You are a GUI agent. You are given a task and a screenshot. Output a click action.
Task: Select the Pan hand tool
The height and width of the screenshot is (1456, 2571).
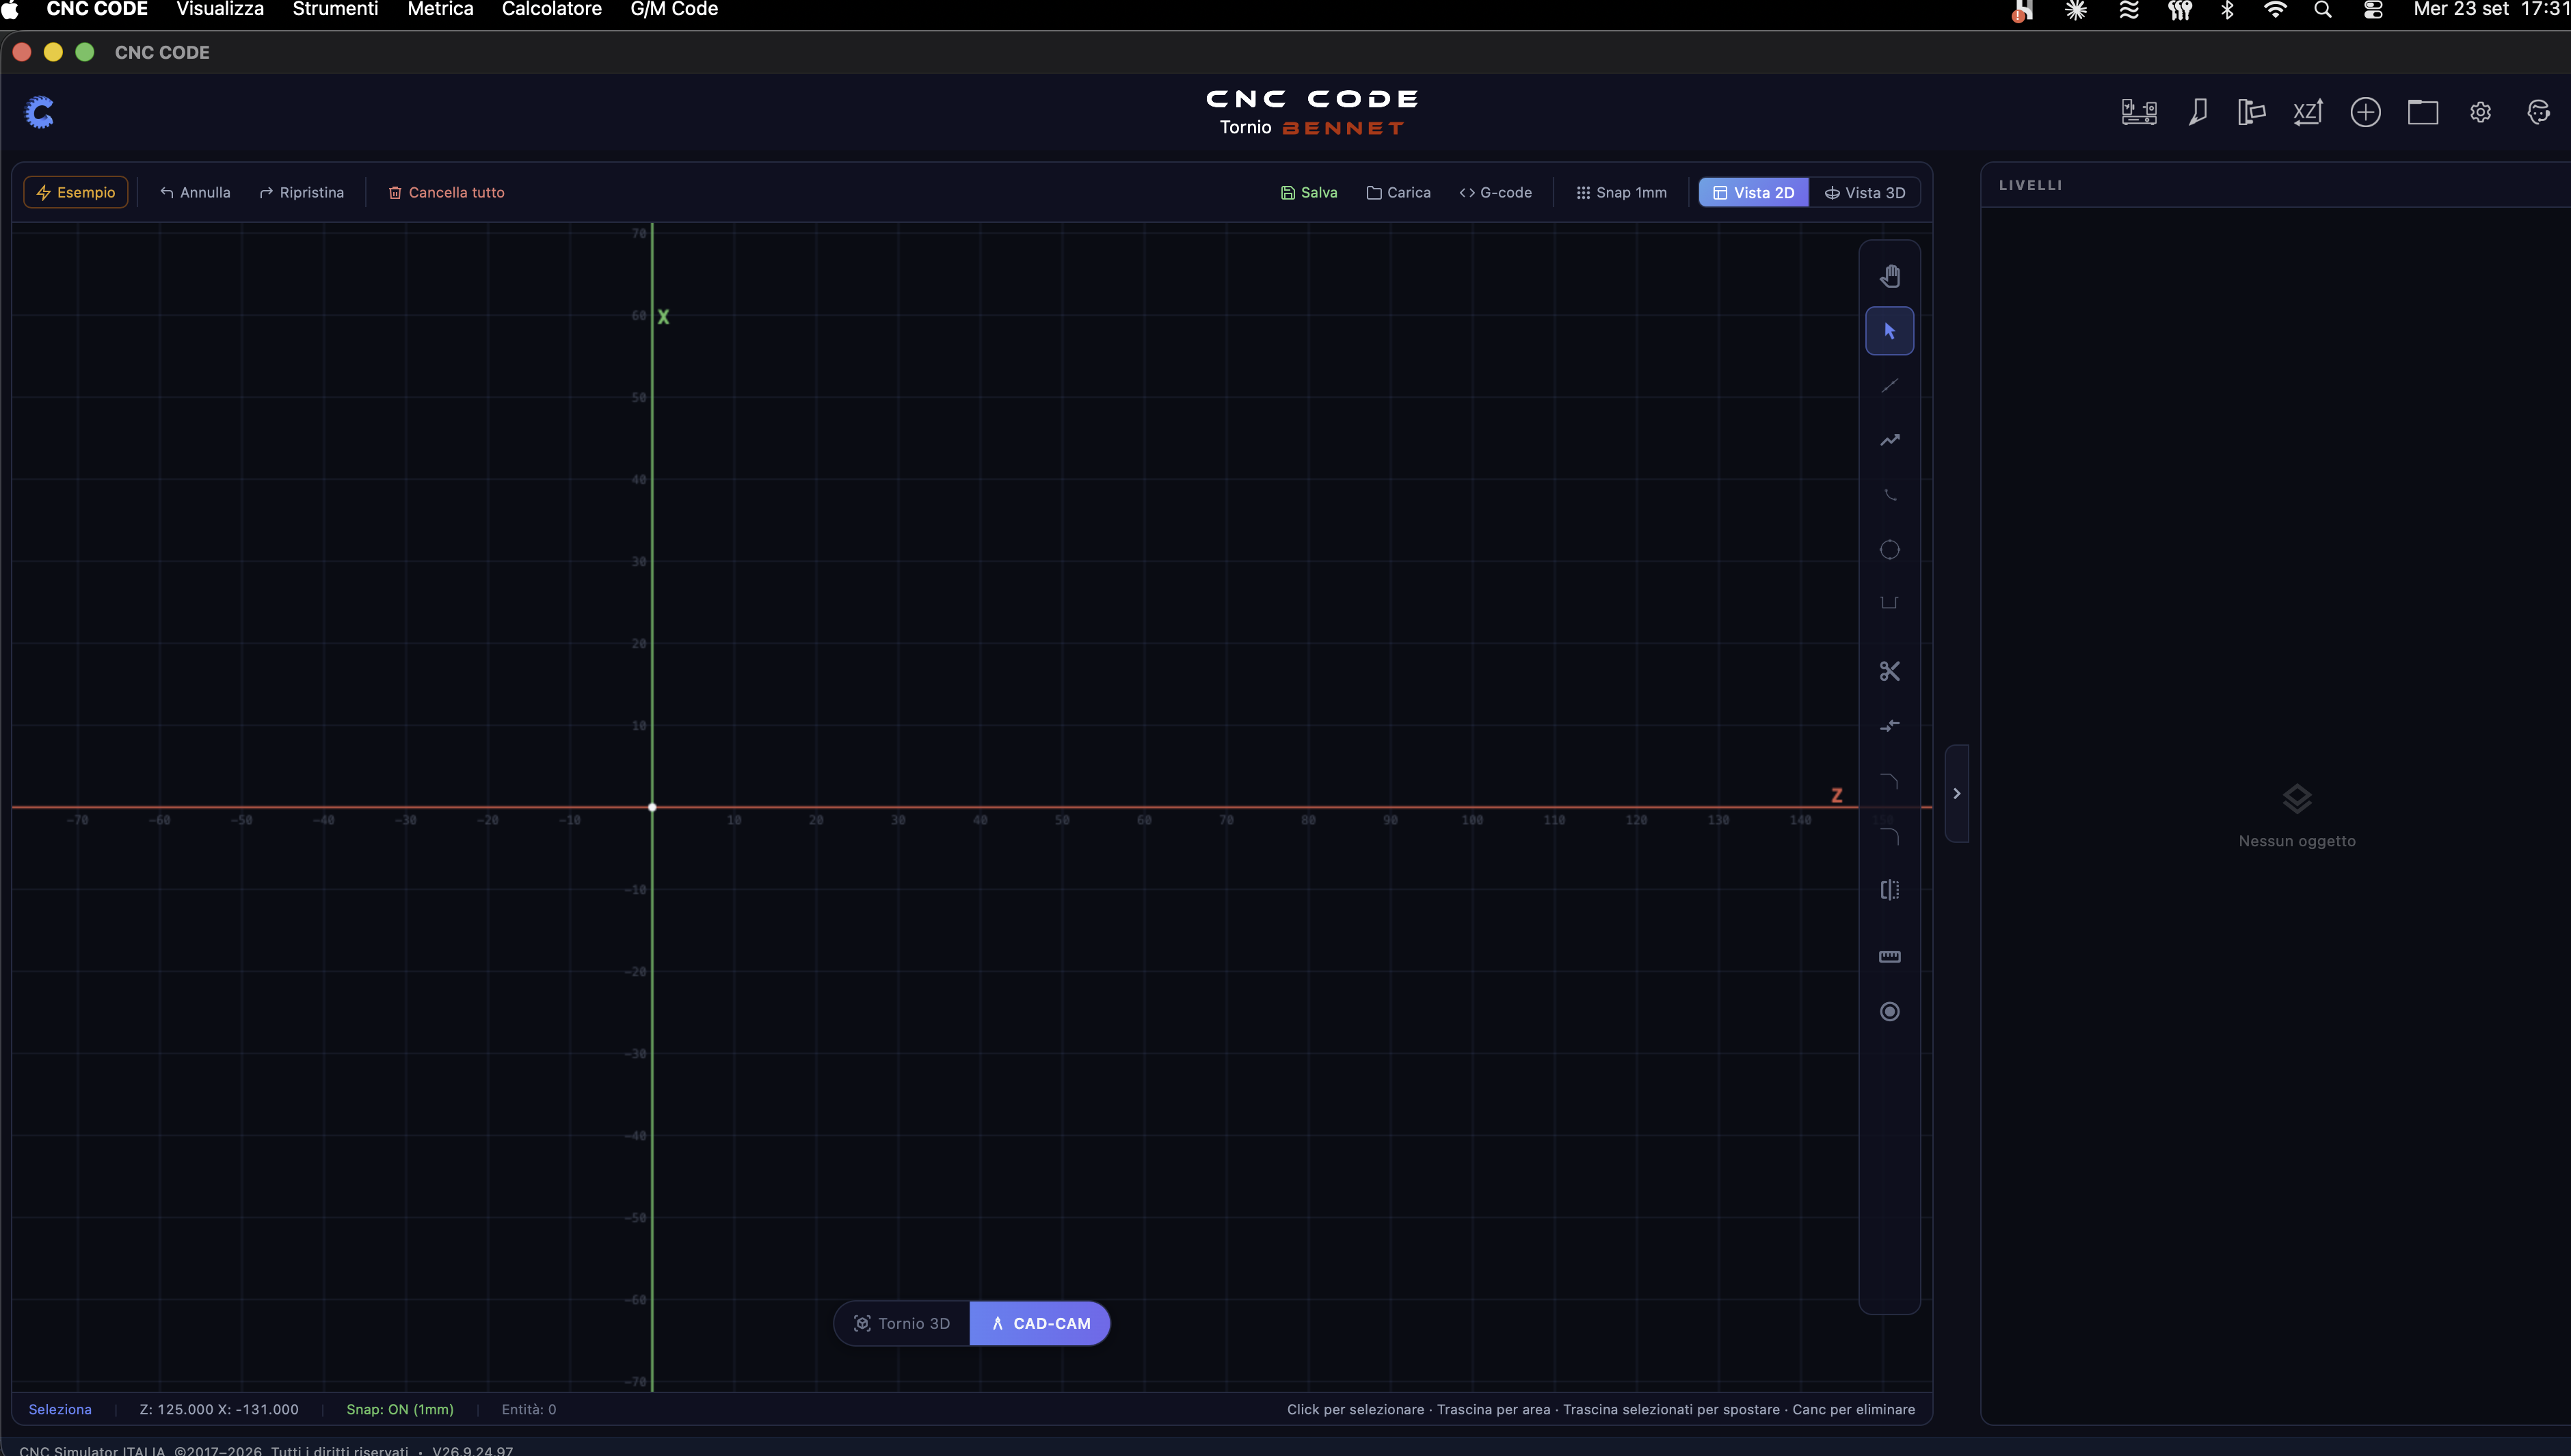[1889, 276]
